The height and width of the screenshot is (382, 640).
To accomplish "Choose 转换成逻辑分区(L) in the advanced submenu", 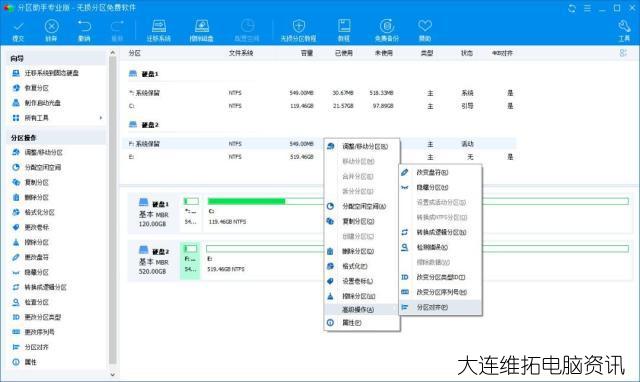I will (440, 233).
